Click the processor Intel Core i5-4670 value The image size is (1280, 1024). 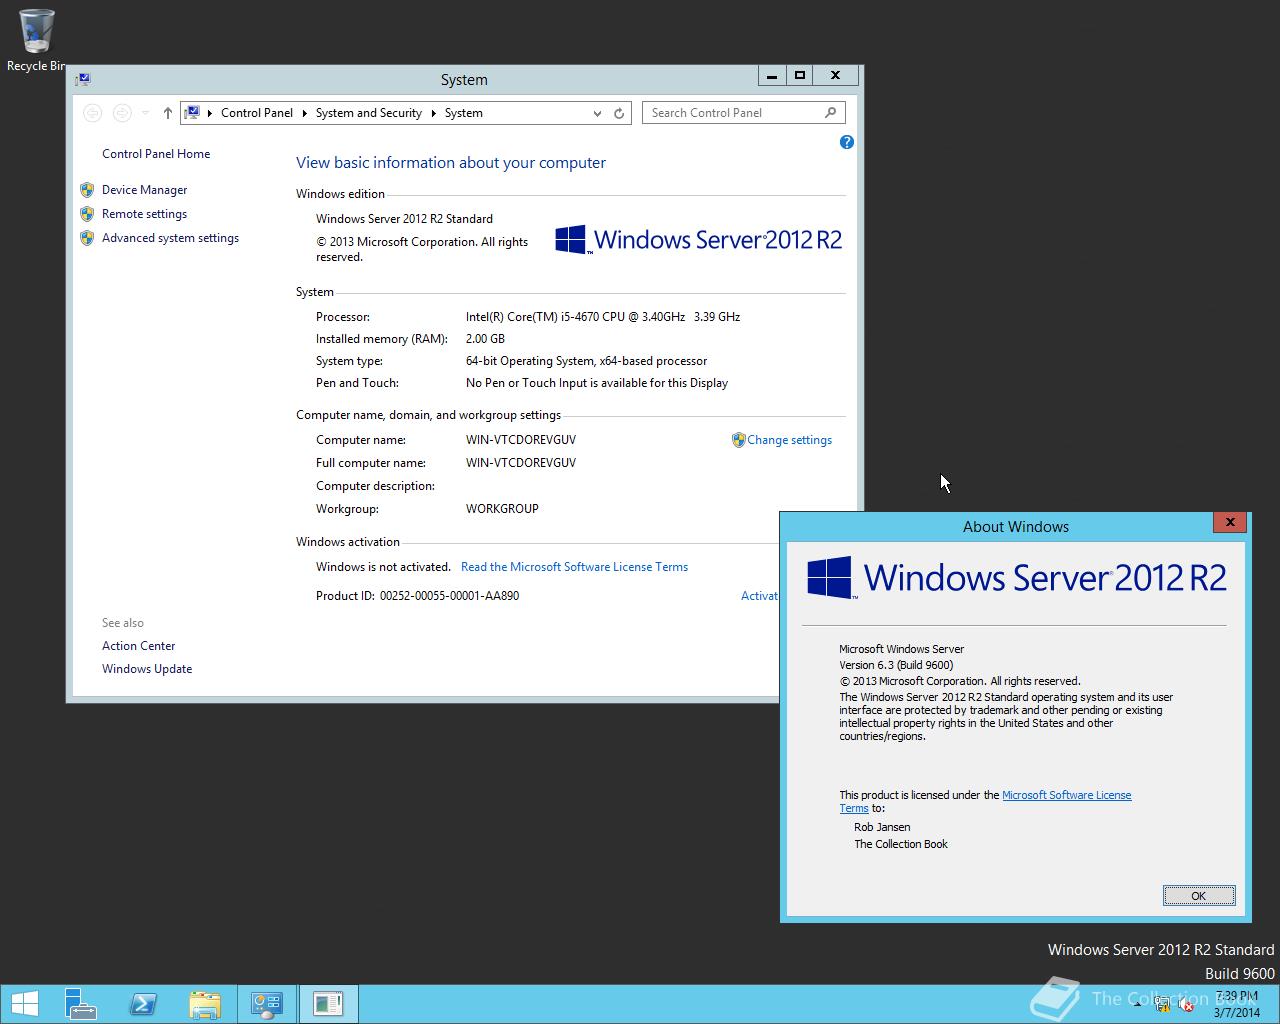coord(603,317)
